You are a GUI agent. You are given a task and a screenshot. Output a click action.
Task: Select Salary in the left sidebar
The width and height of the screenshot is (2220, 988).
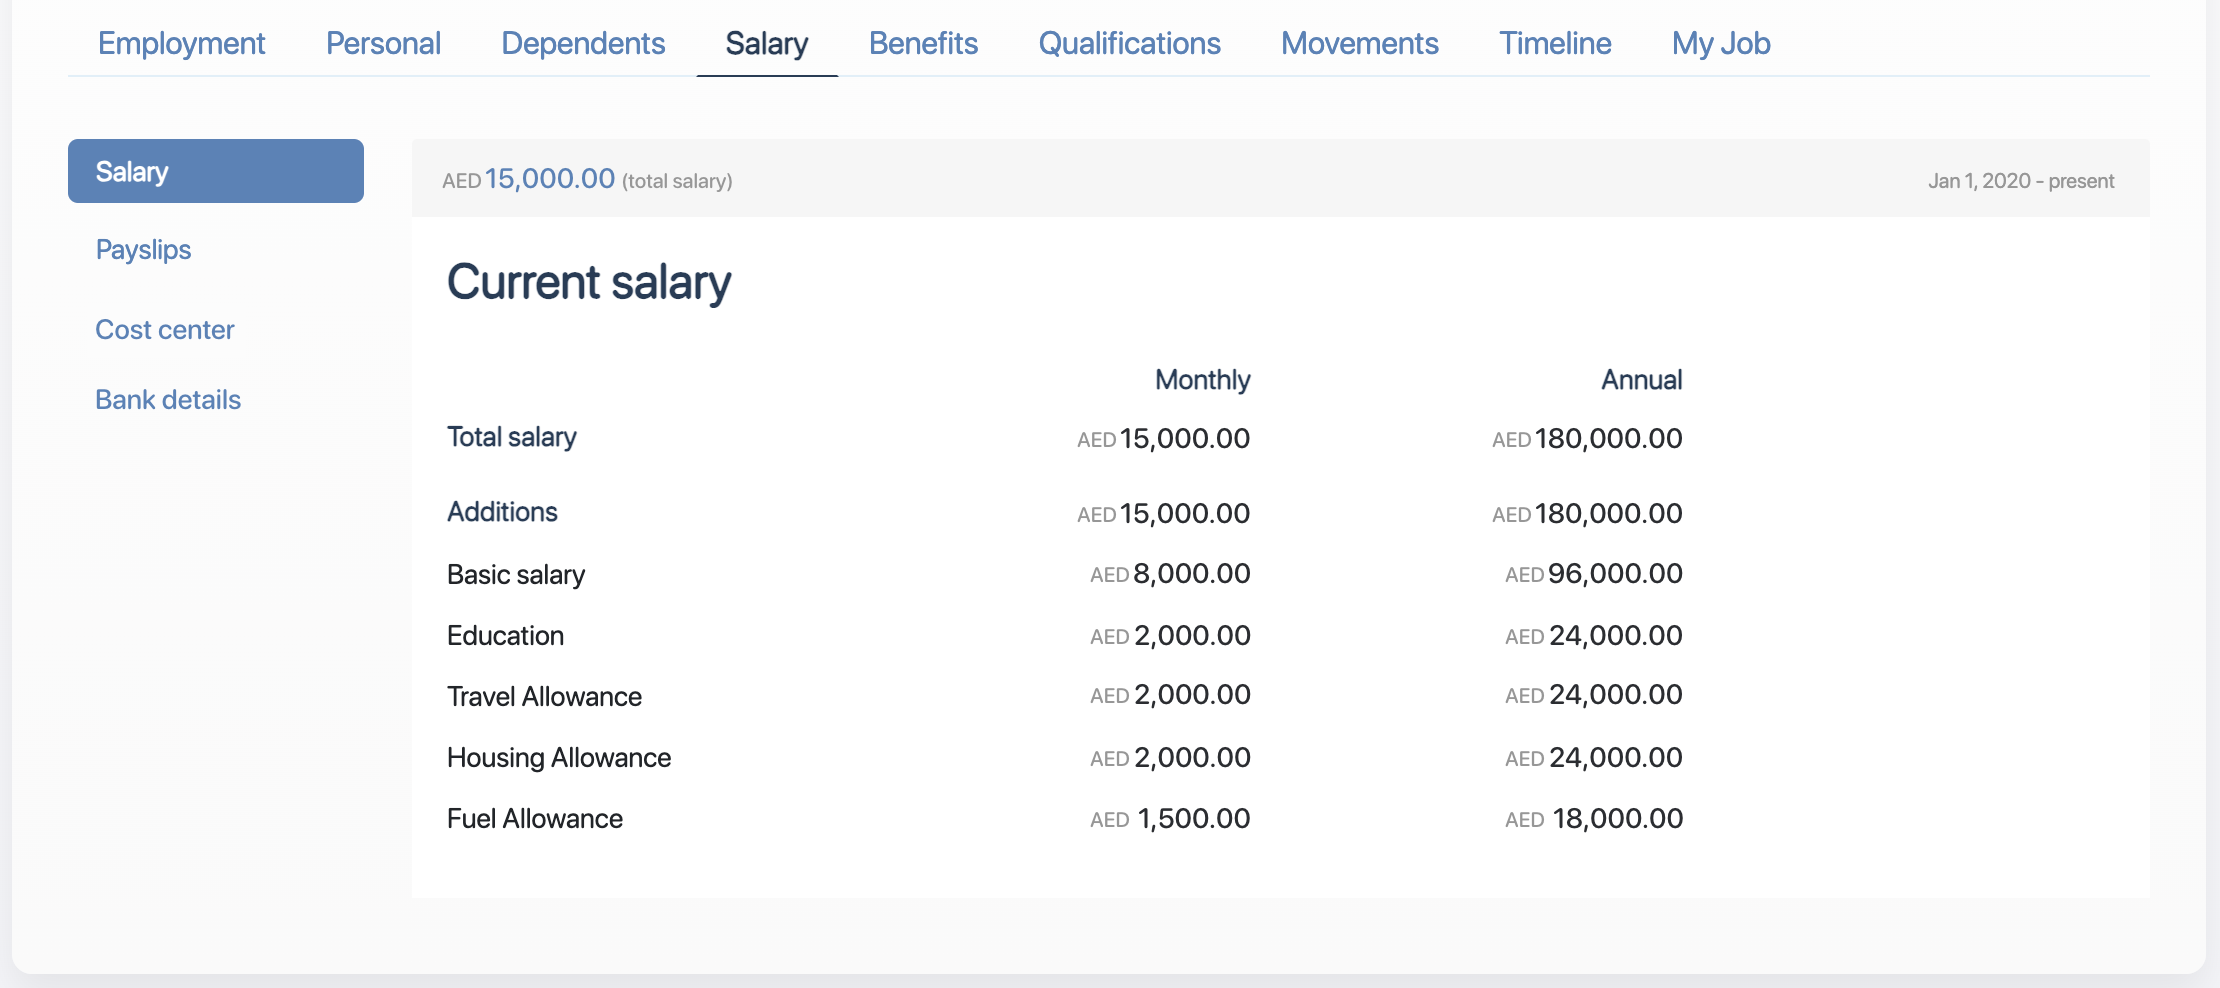pyautogui.click(x=215, y=171)
